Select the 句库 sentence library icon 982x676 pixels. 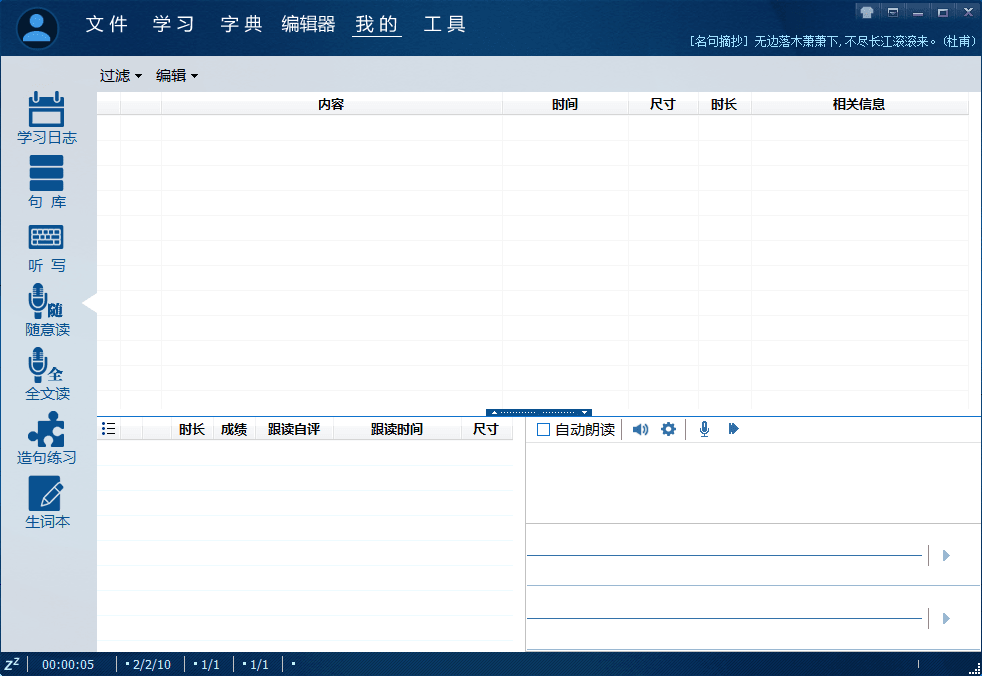click(47, 181)
